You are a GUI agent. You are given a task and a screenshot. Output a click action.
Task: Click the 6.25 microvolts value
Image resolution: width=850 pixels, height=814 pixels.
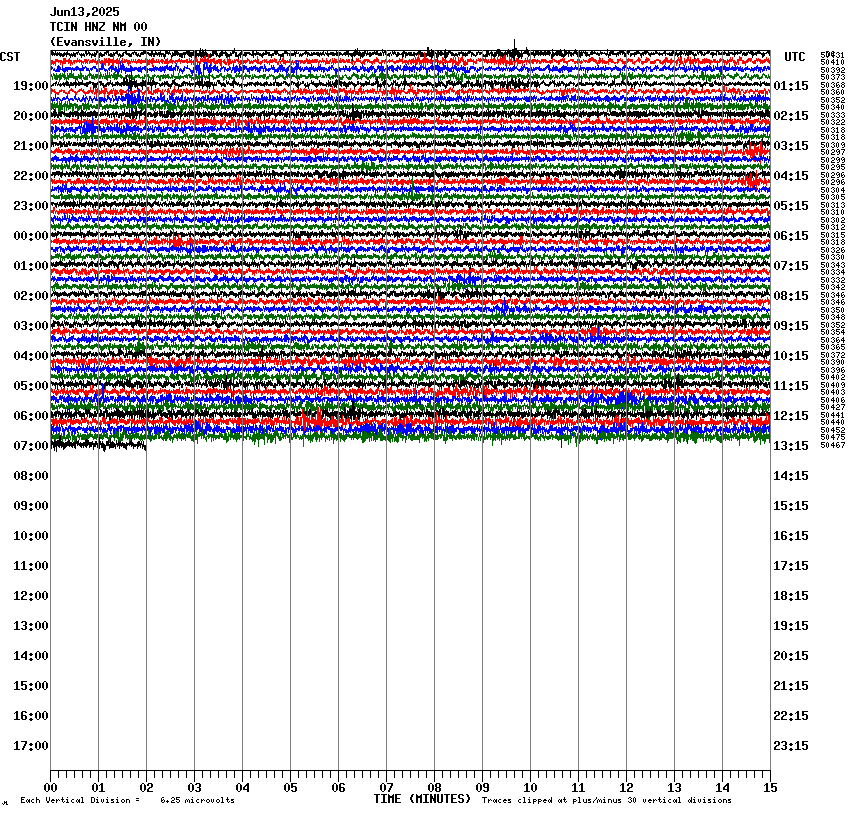click(x=197, y=800)
